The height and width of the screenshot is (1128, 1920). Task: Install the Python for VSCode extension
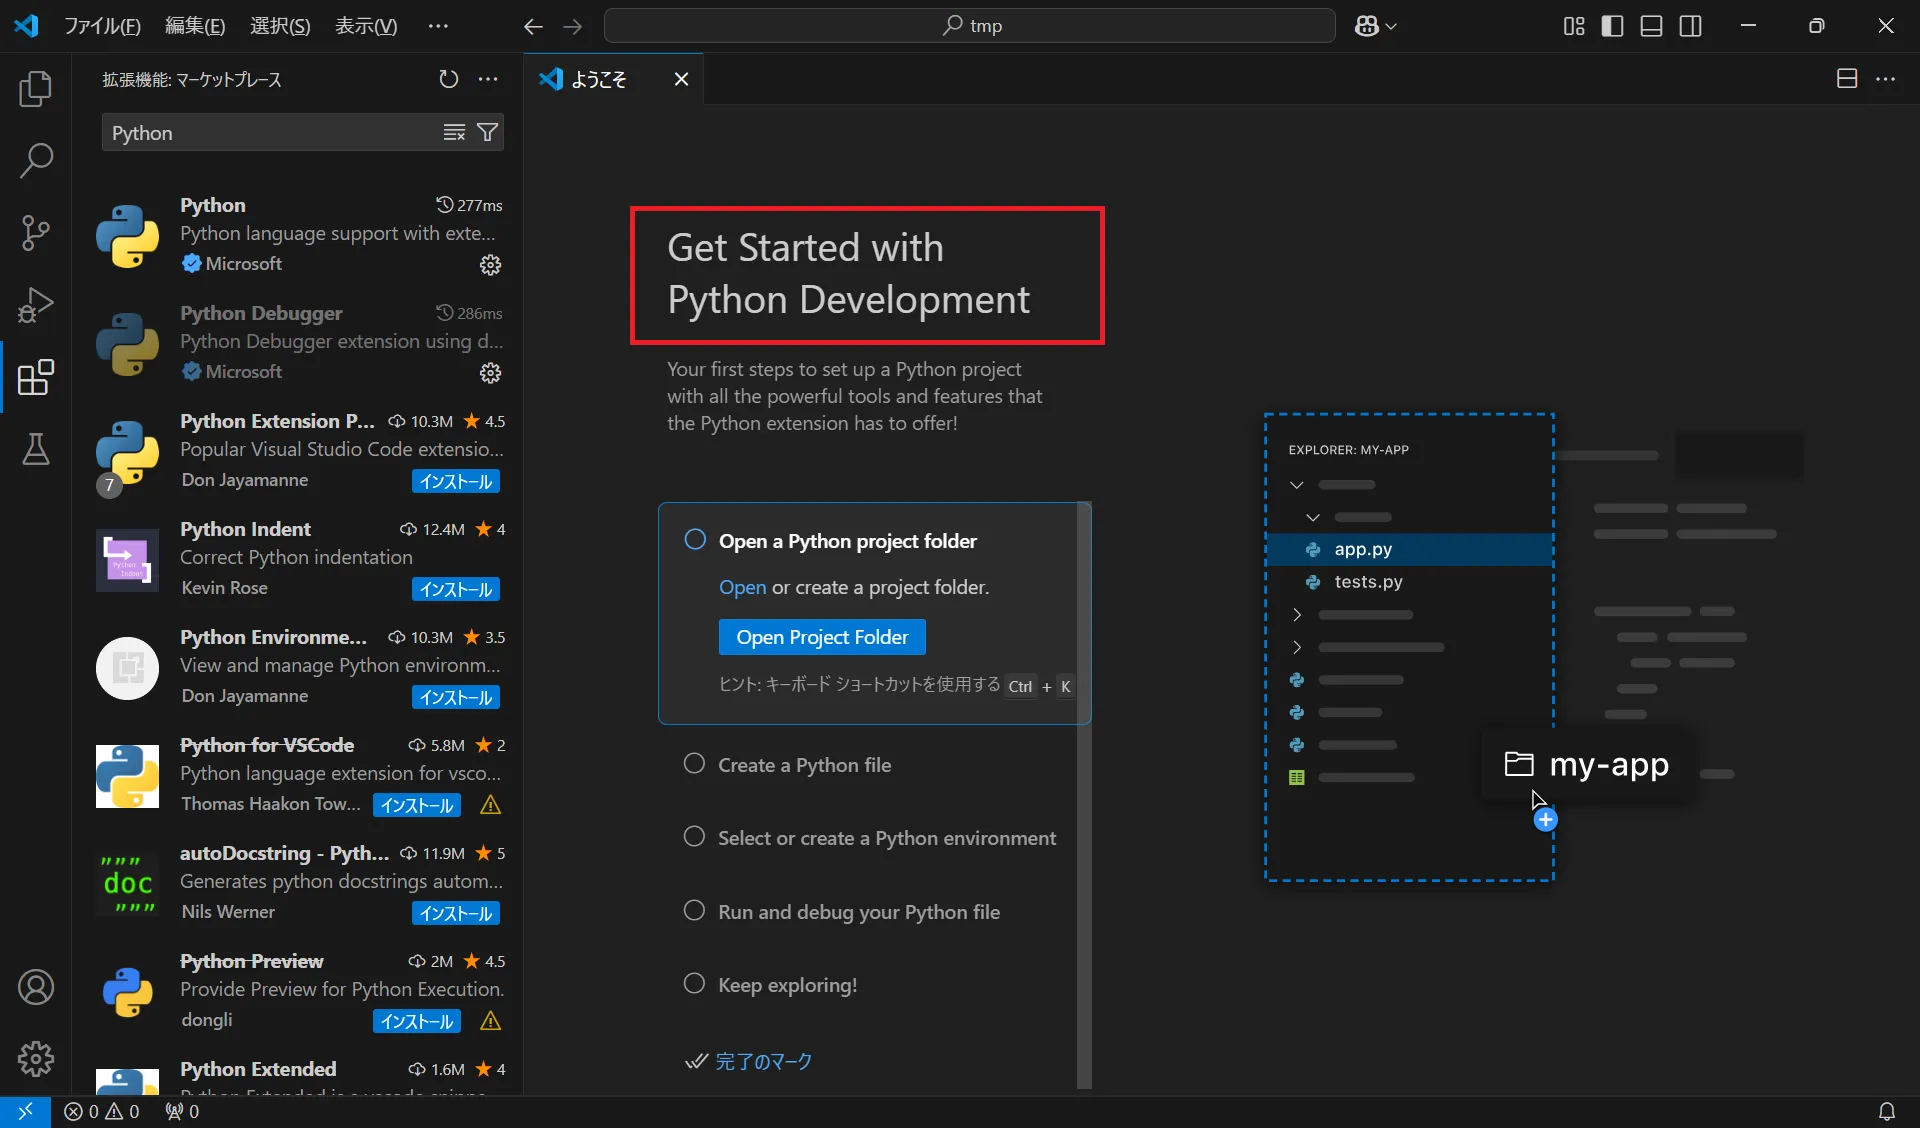417,805
